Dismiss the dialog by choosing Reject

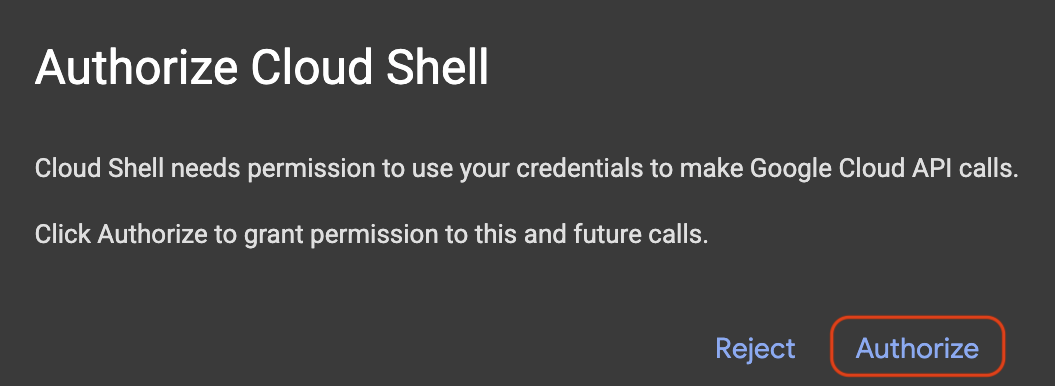[x=755, y=348]
